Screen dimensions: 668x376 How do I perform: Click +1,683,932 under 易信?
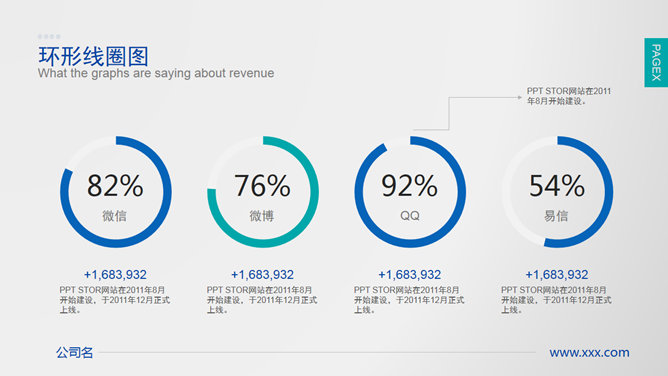click(557, 275)
